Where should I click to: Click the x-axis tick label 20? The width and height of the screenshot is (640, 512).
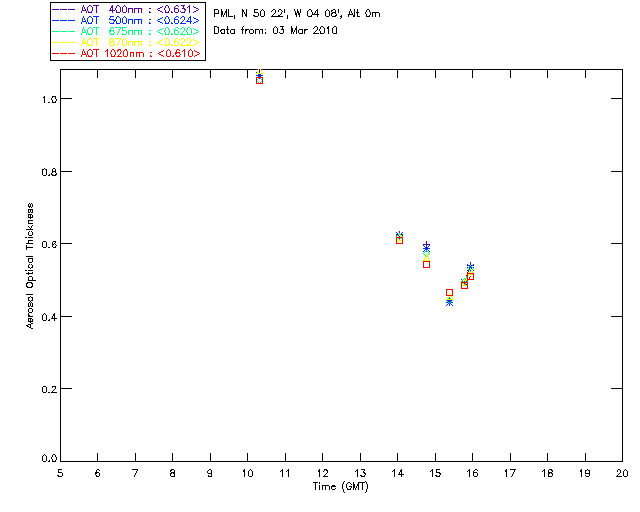pos(622,473)
